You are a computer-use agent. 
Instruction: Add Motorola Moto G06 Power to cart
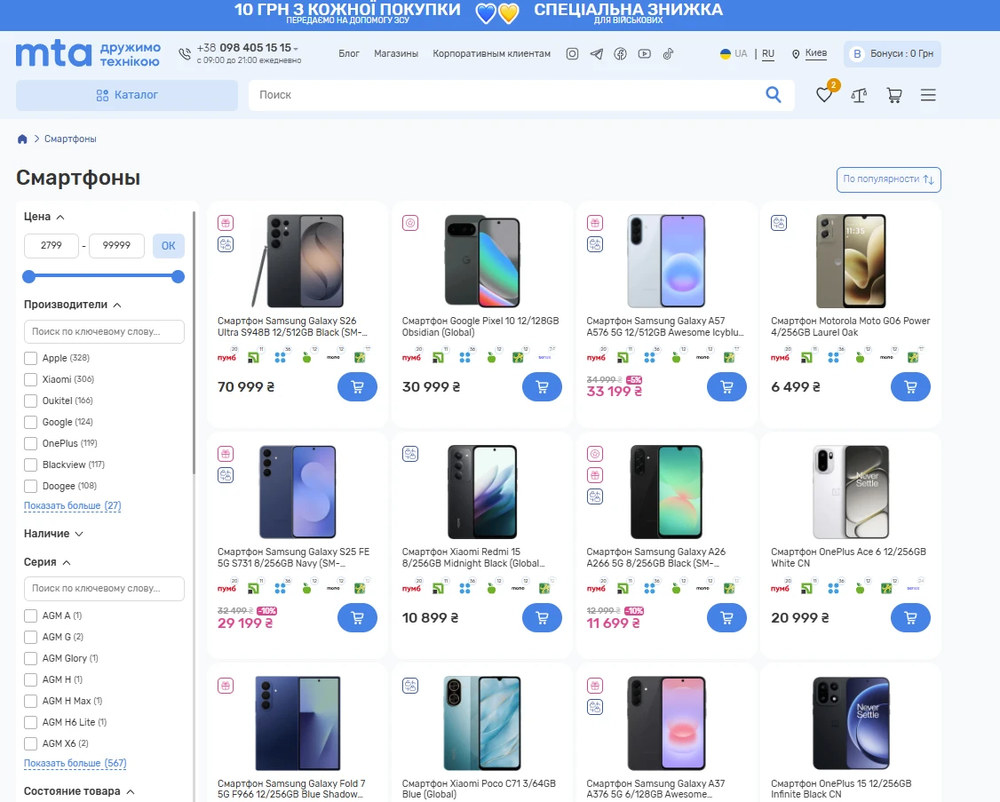point(911,387)
